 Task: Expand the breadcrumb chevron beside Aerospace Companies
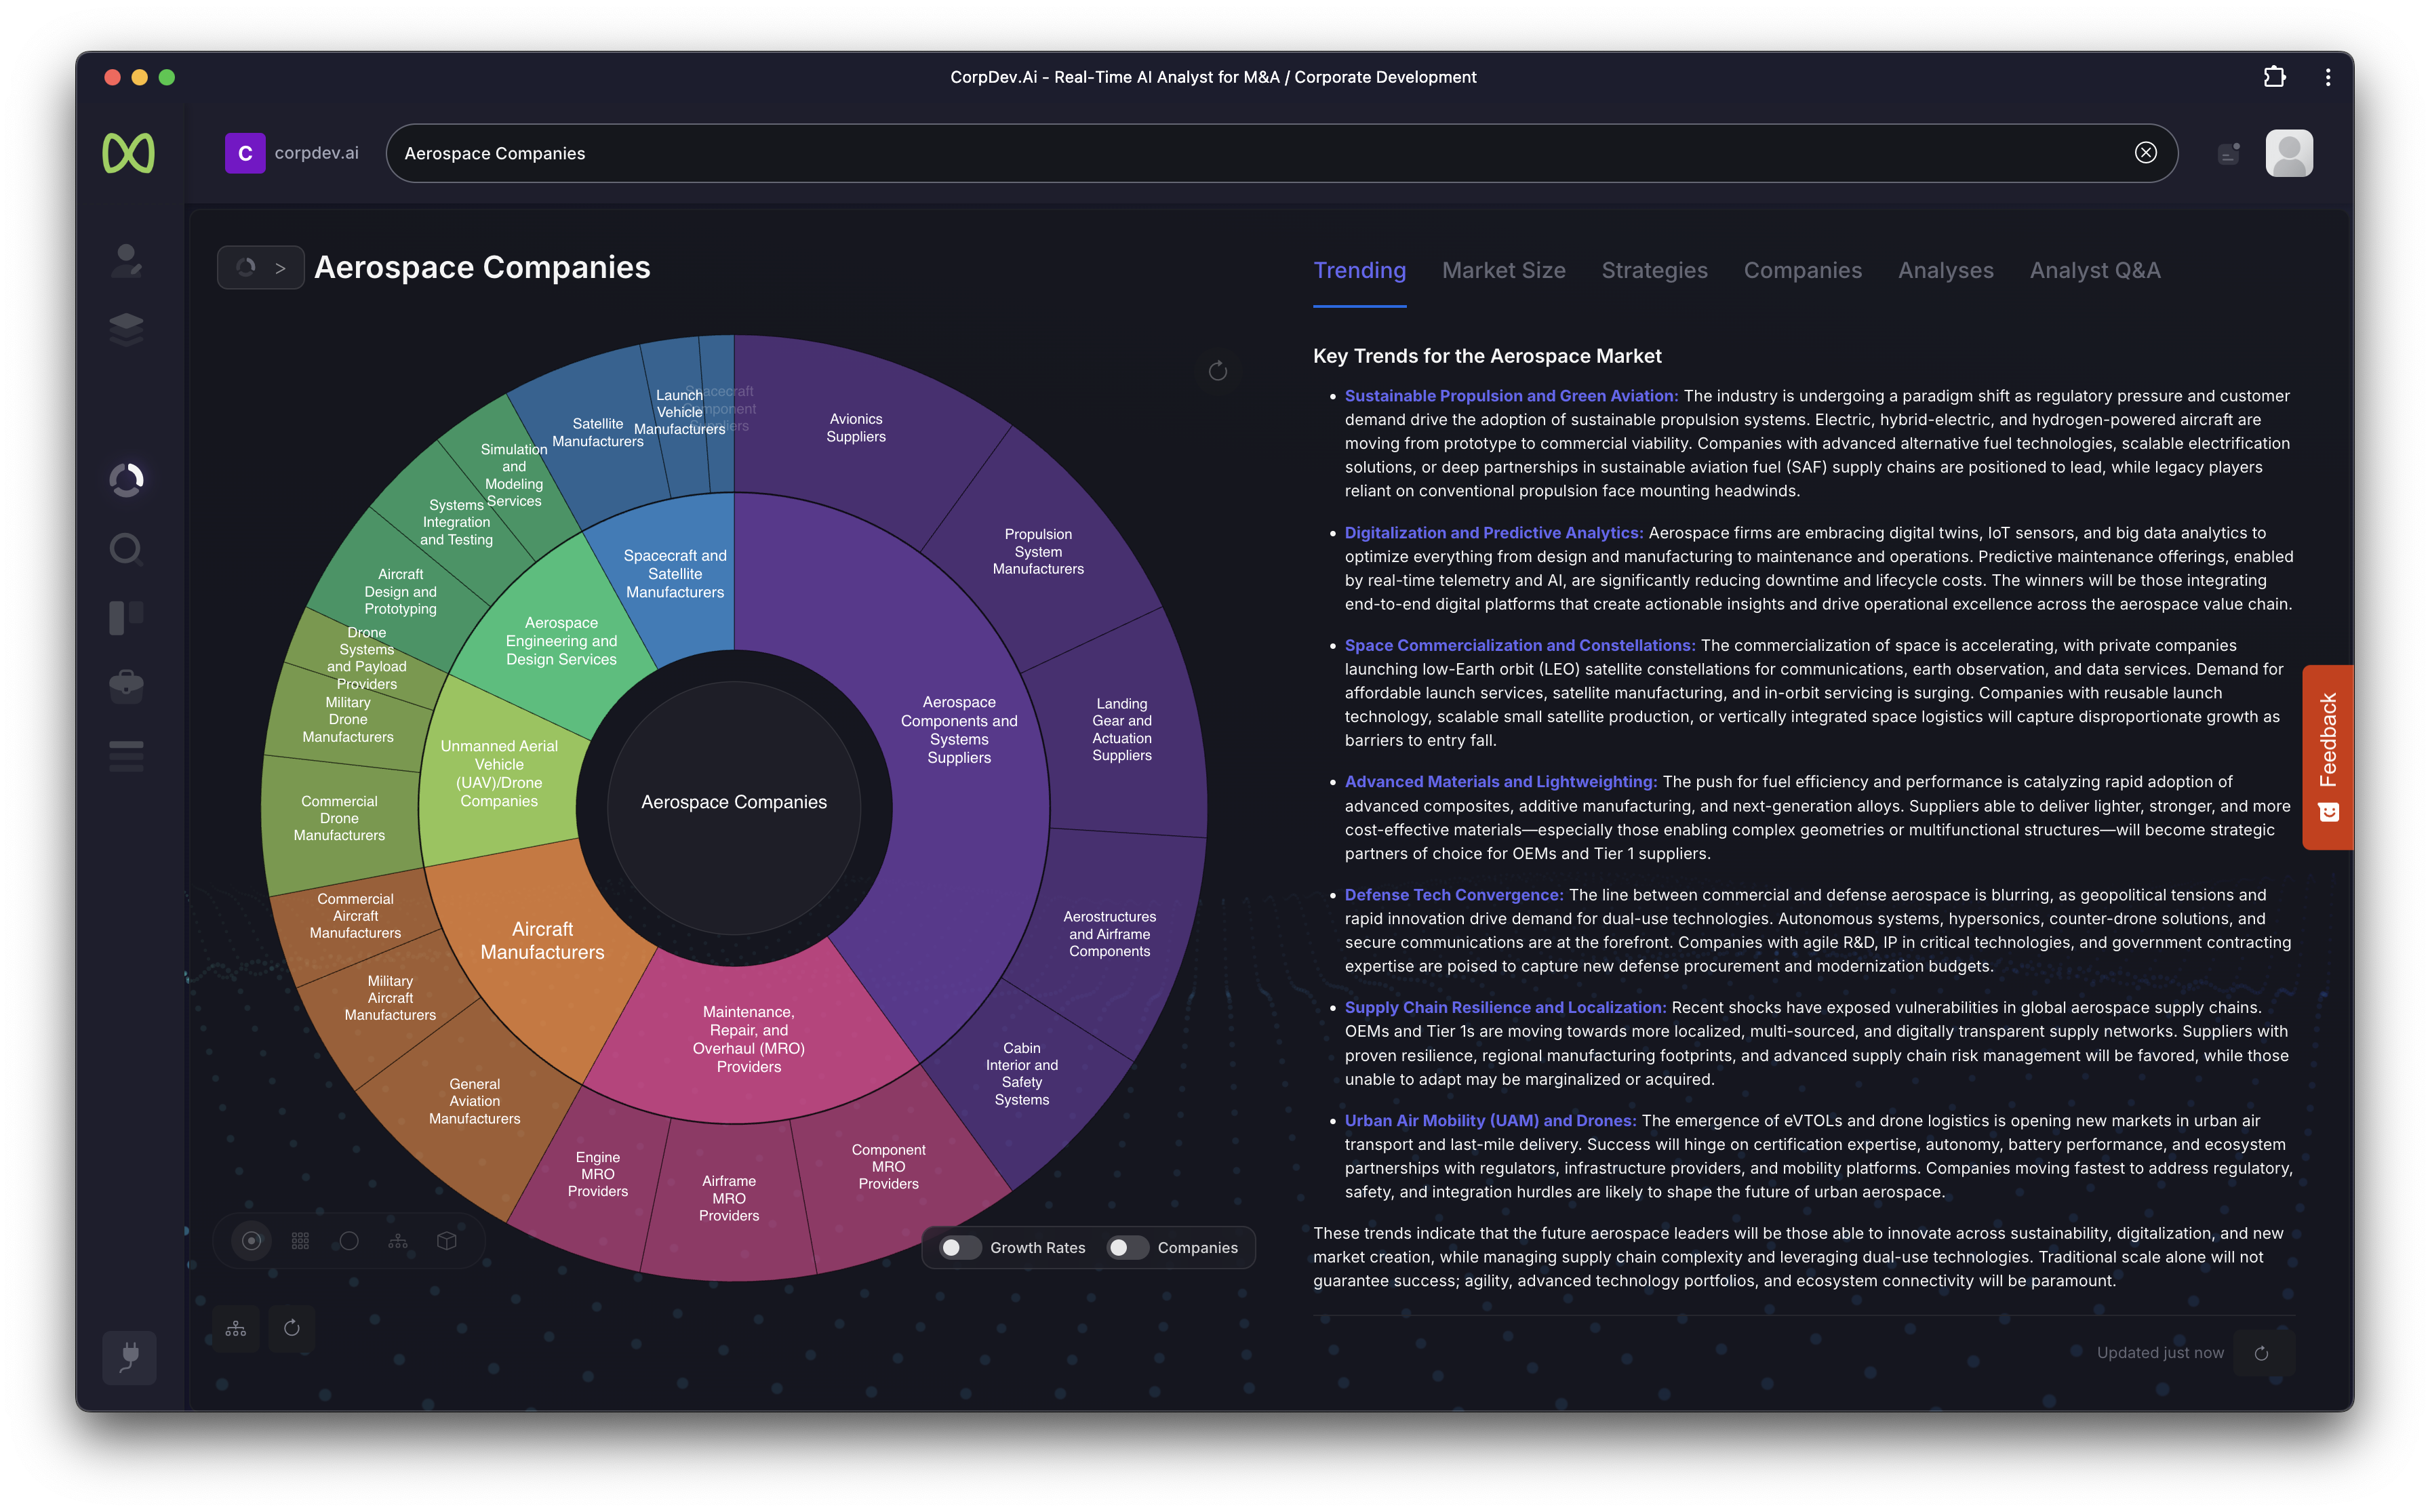pyautogui.click(x=281, y=268)
